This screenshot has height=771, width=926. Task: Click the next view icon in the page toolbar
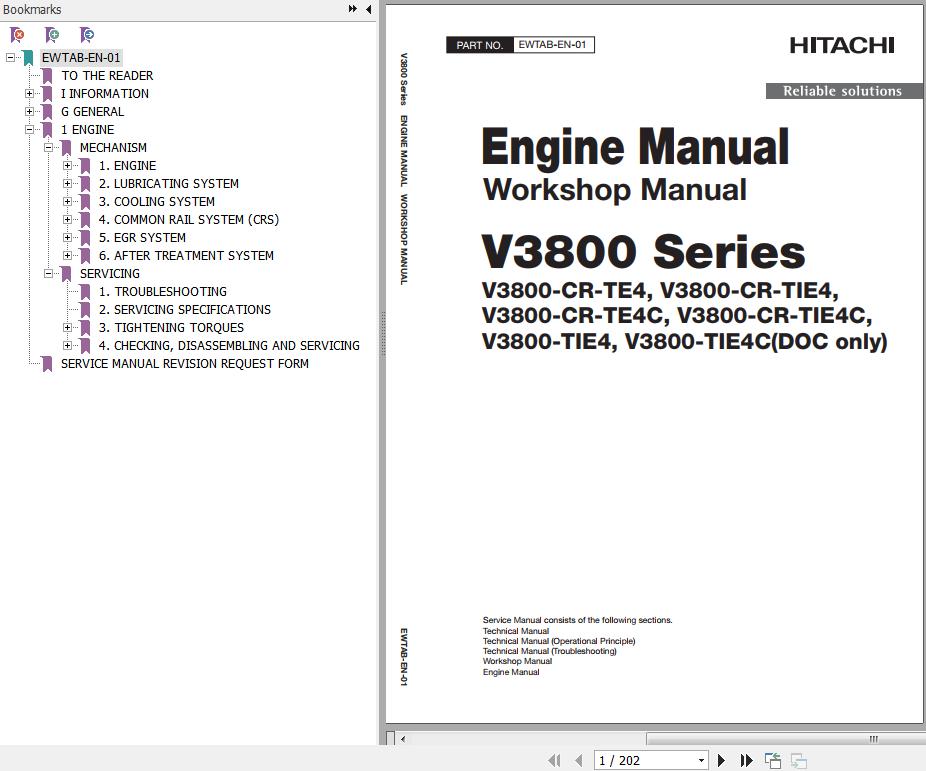tap(798, 760)
